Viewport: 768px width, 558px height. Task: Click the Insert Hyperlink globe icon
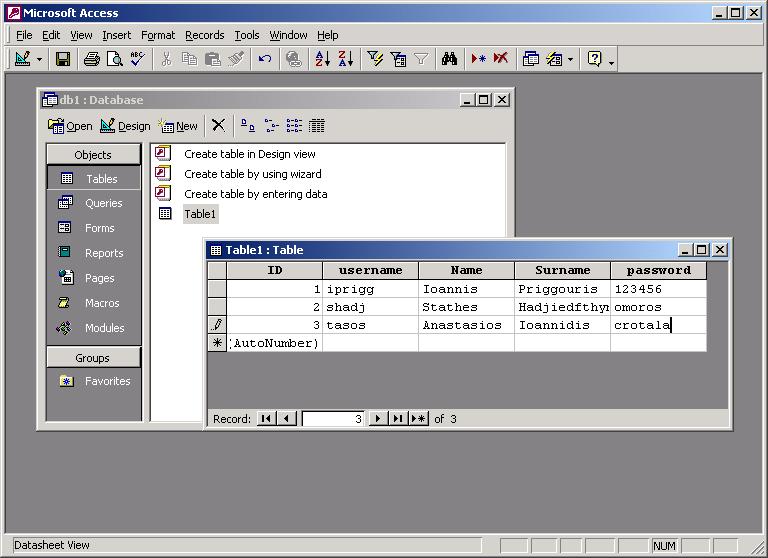pos(293,59)
